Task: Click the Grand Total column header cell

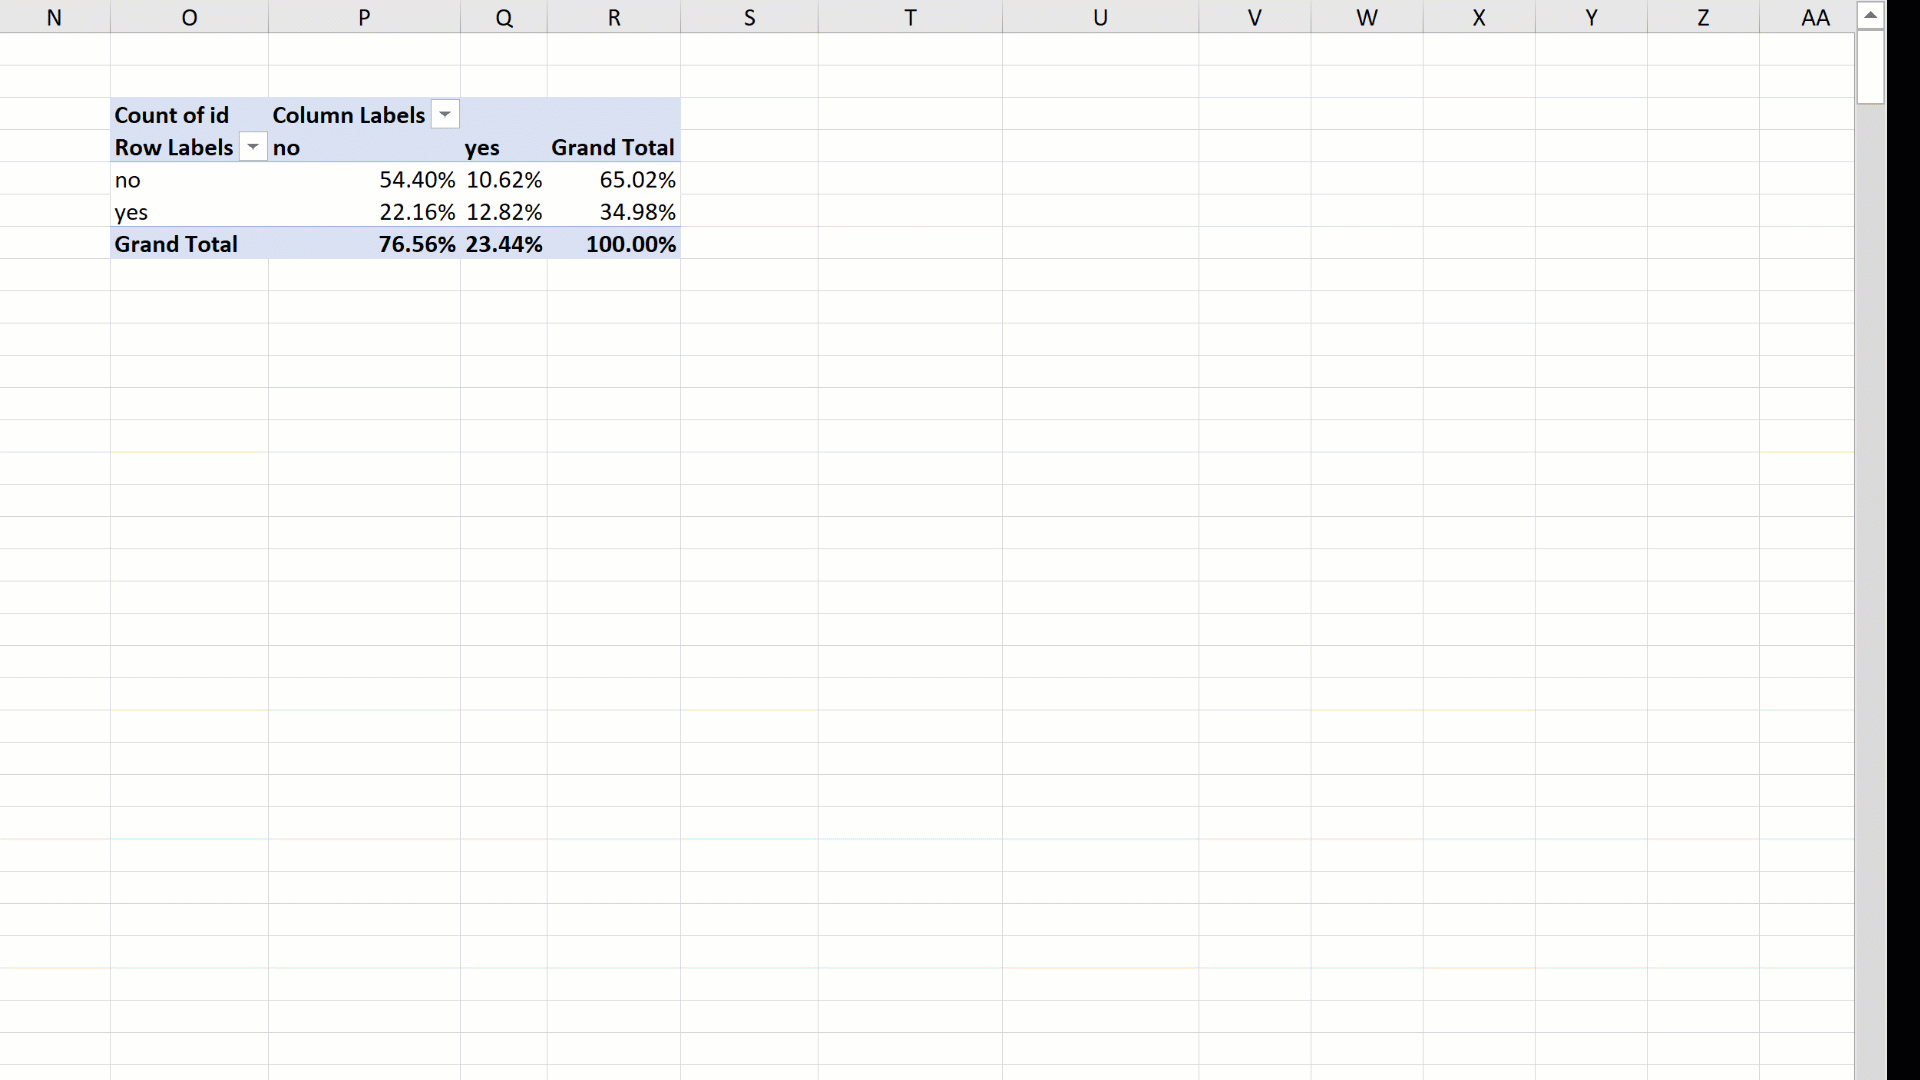Action: 612,147
